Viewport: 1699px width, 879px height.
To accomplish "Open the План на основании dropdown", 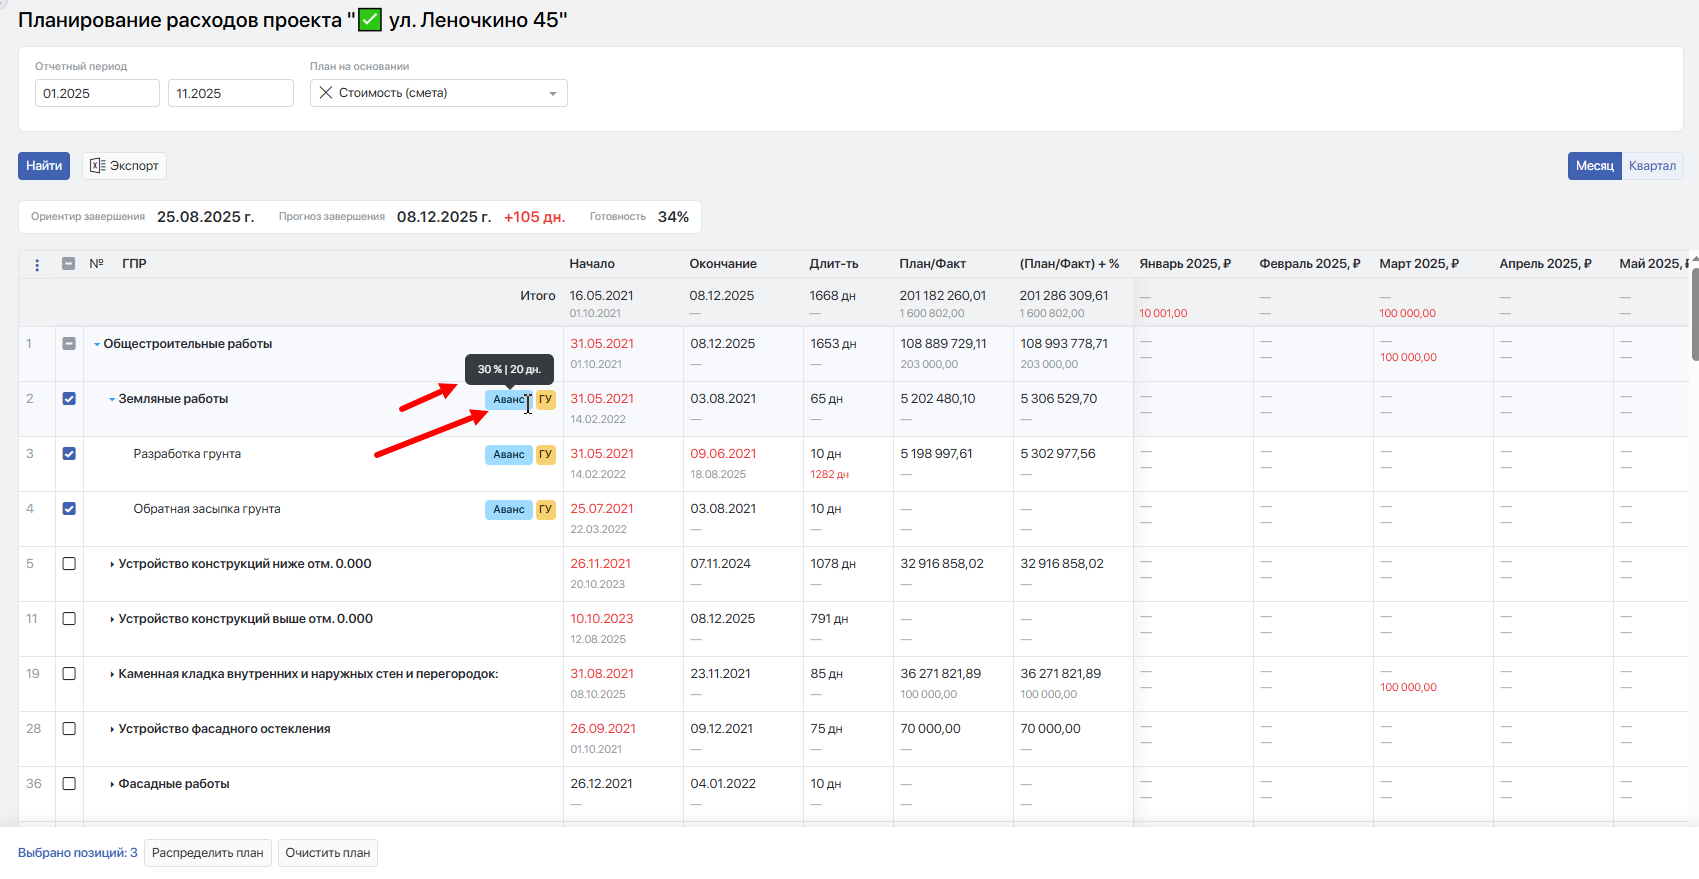I will 552,94.
